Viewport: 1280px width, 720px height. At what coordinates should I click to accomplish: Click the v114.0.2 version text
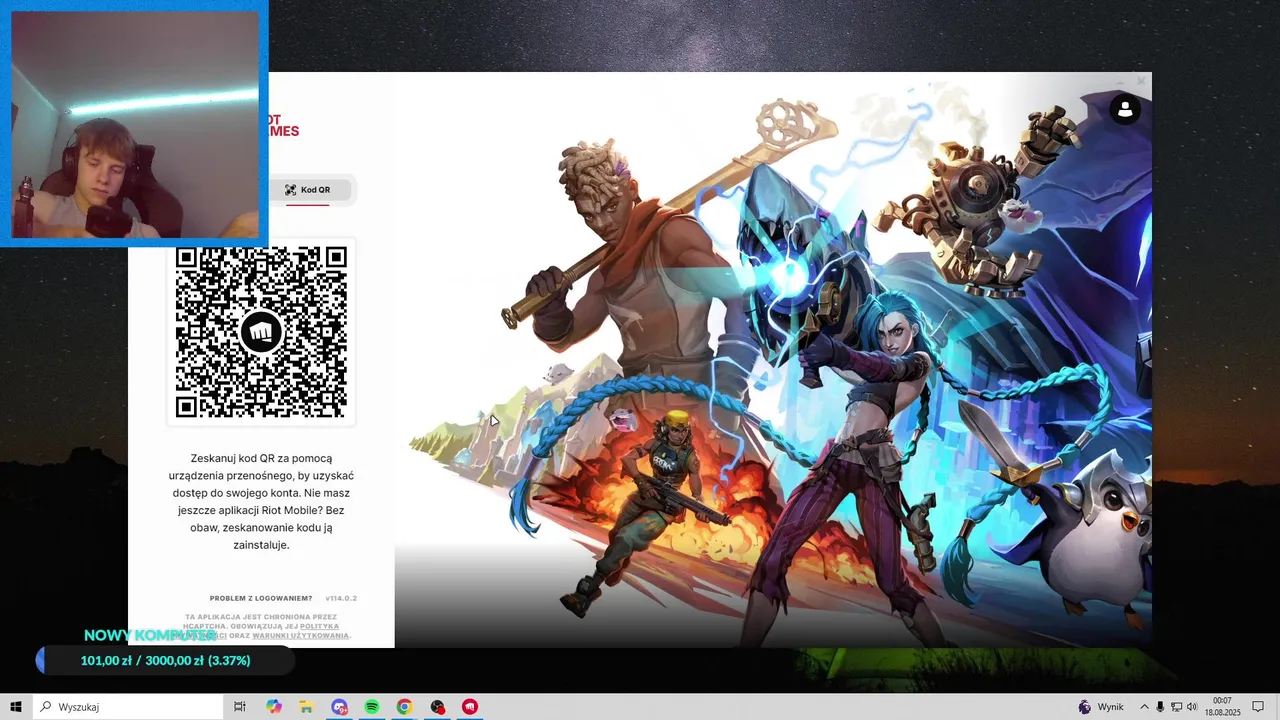(341, 598)
